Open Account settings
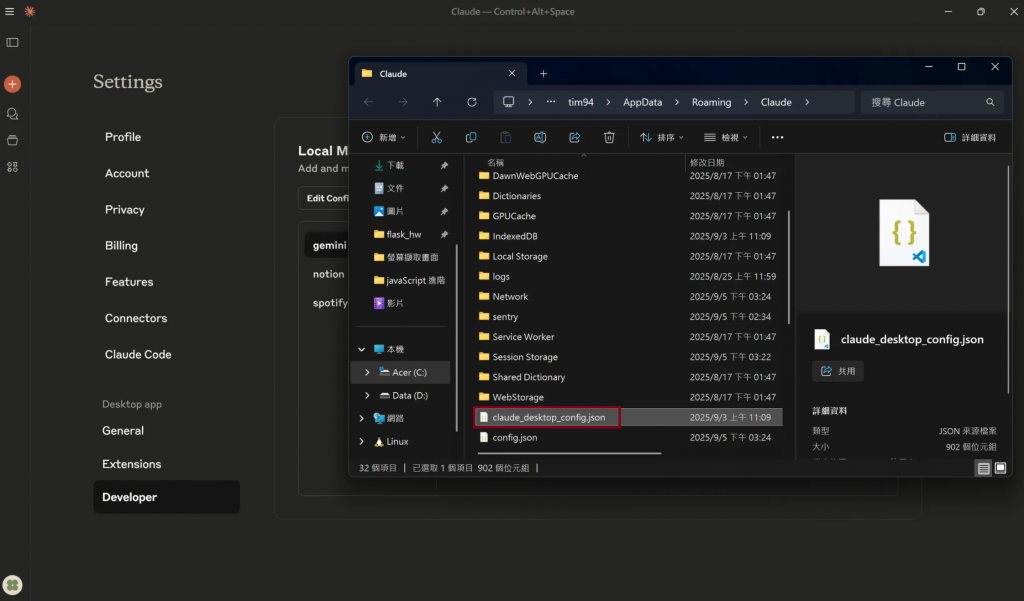The image size is (1024, 601). tap(127, 173)
